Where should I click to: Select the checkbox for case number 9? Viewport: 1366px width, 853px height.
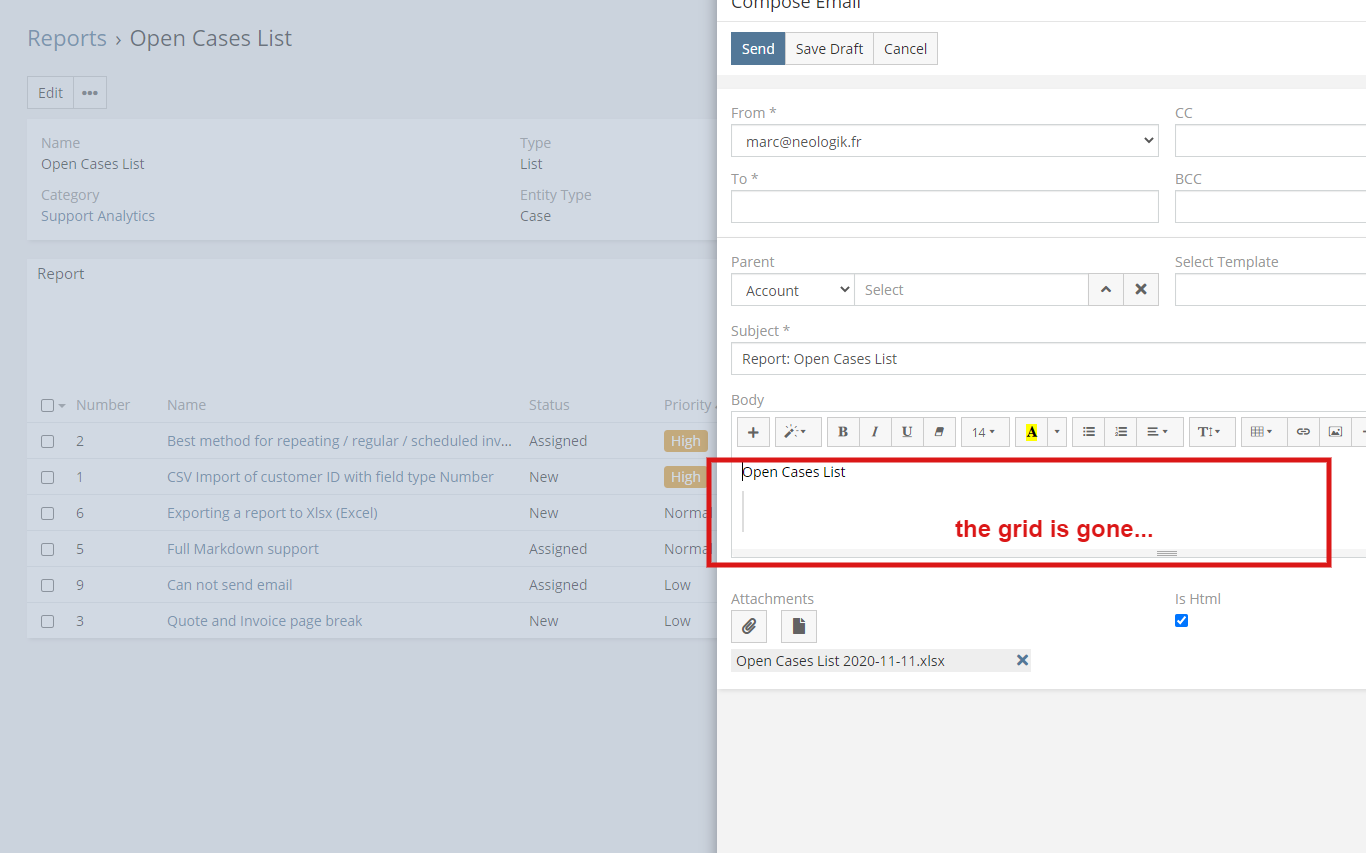48,585
